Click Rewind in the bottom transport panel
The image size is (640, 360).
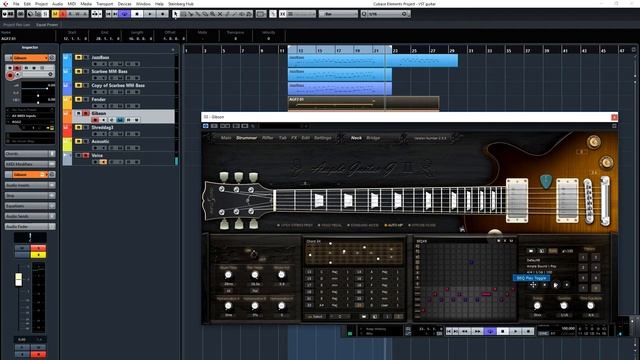pyautogui.click(x=464, y=331)
